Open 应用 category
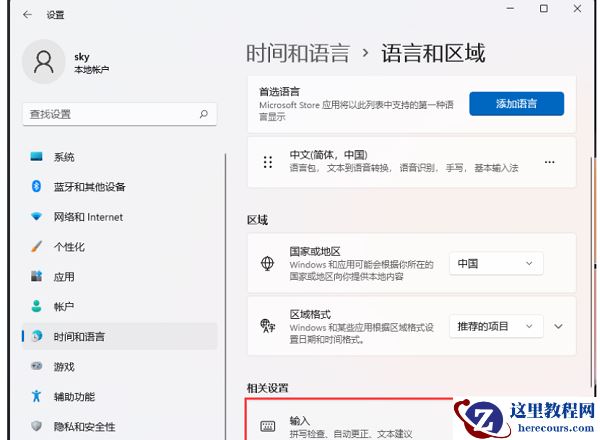 119,277
